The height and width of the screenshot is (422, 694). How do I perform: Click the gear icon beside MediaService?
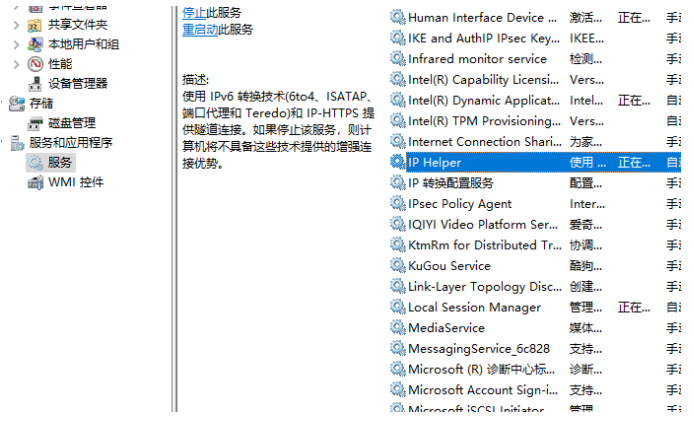pos(398,328)
